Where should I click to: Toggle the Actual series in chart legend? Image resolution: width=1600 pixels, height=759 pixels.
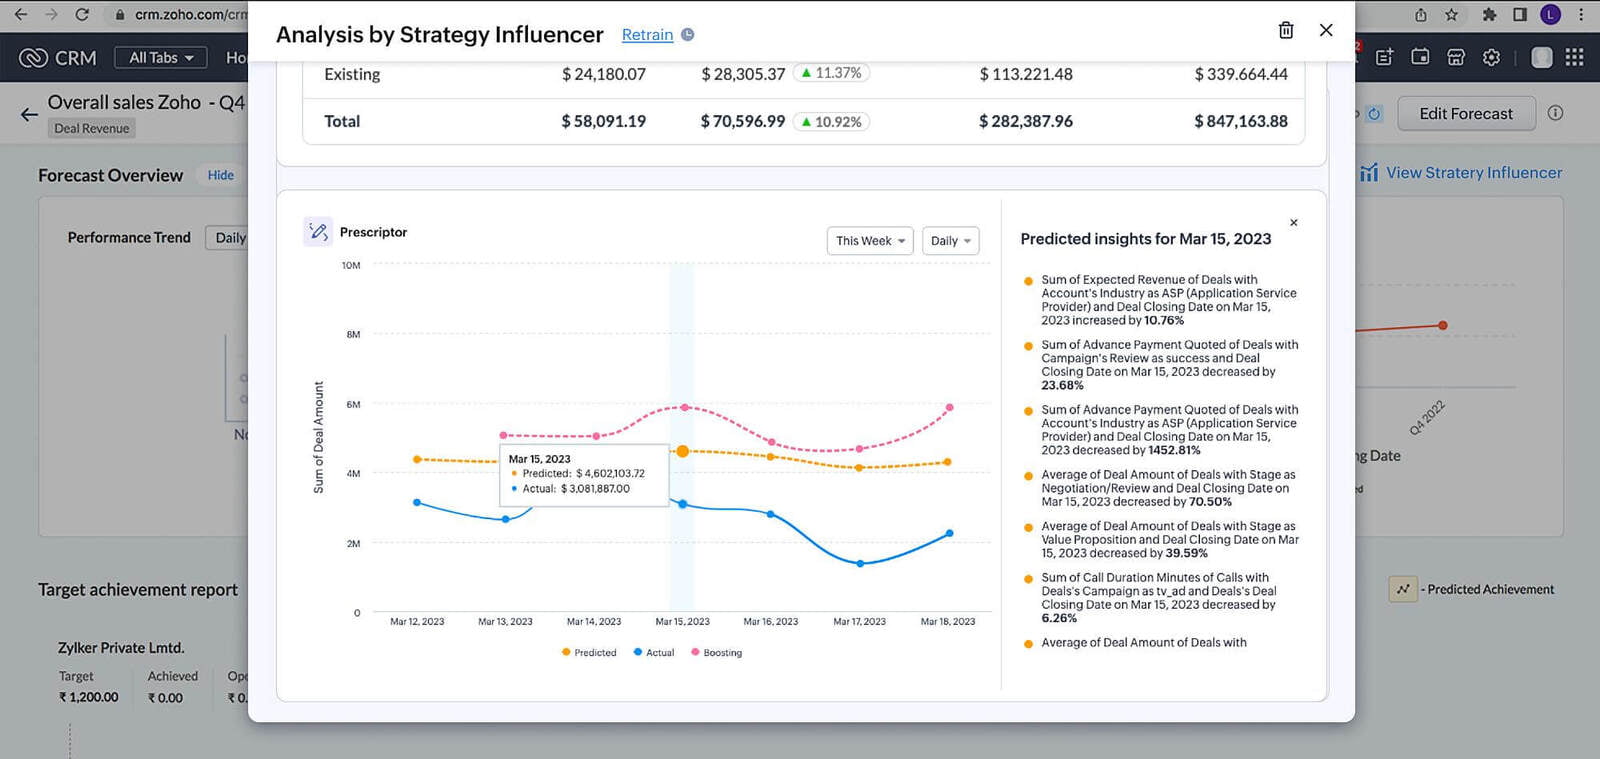(x=654, y=653)
